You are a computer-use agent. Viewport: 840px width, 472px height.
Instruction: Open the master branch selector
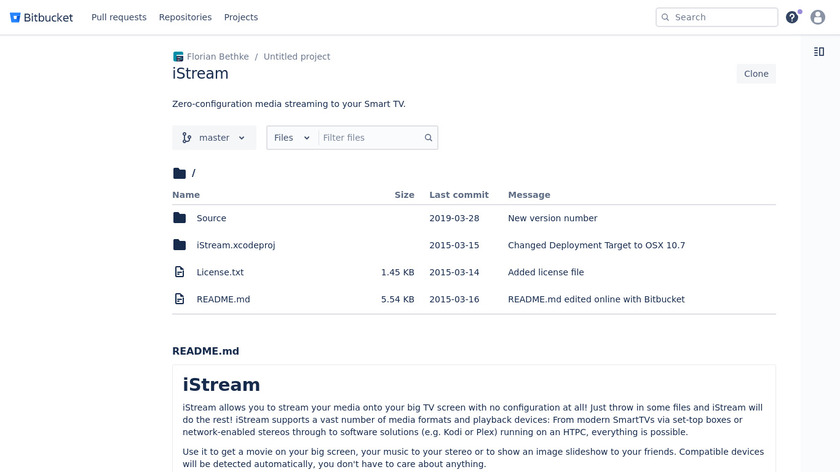(x=214, y=138)
